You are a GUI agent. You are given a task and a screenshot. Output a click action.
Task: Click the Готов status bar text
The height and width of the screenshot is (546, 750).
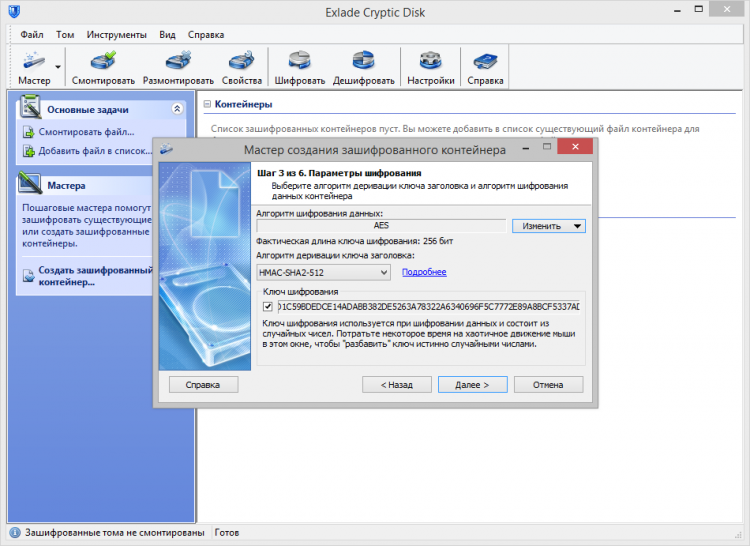click(227, 533)
